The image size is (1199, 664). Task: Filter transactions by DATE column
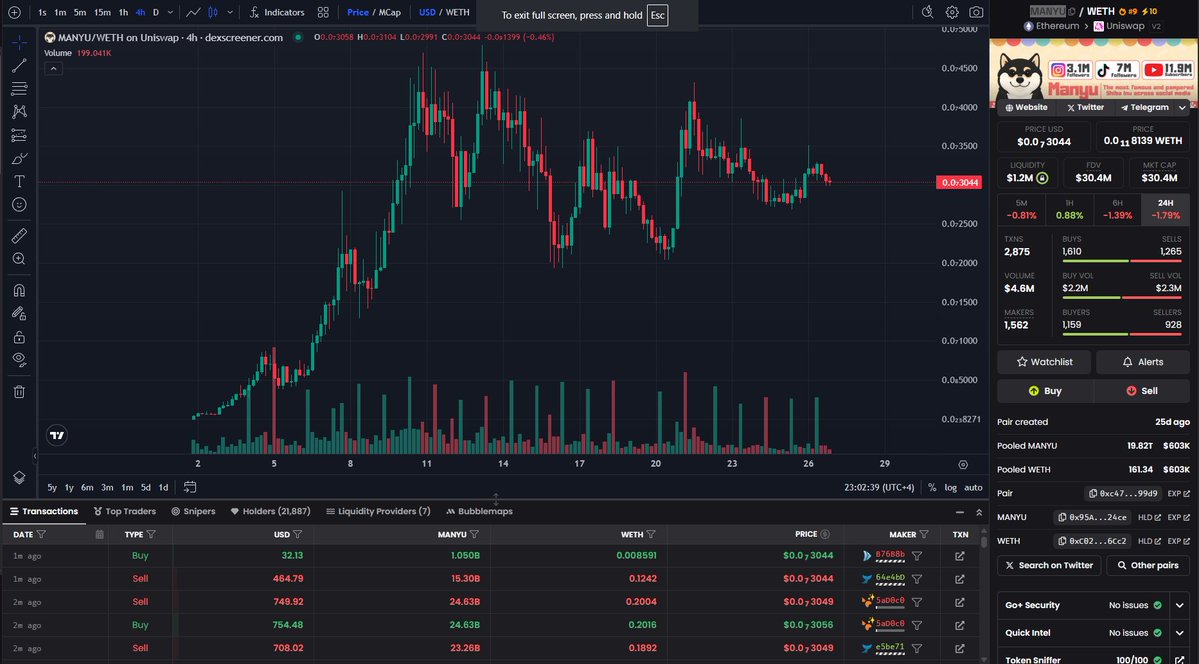41,535
